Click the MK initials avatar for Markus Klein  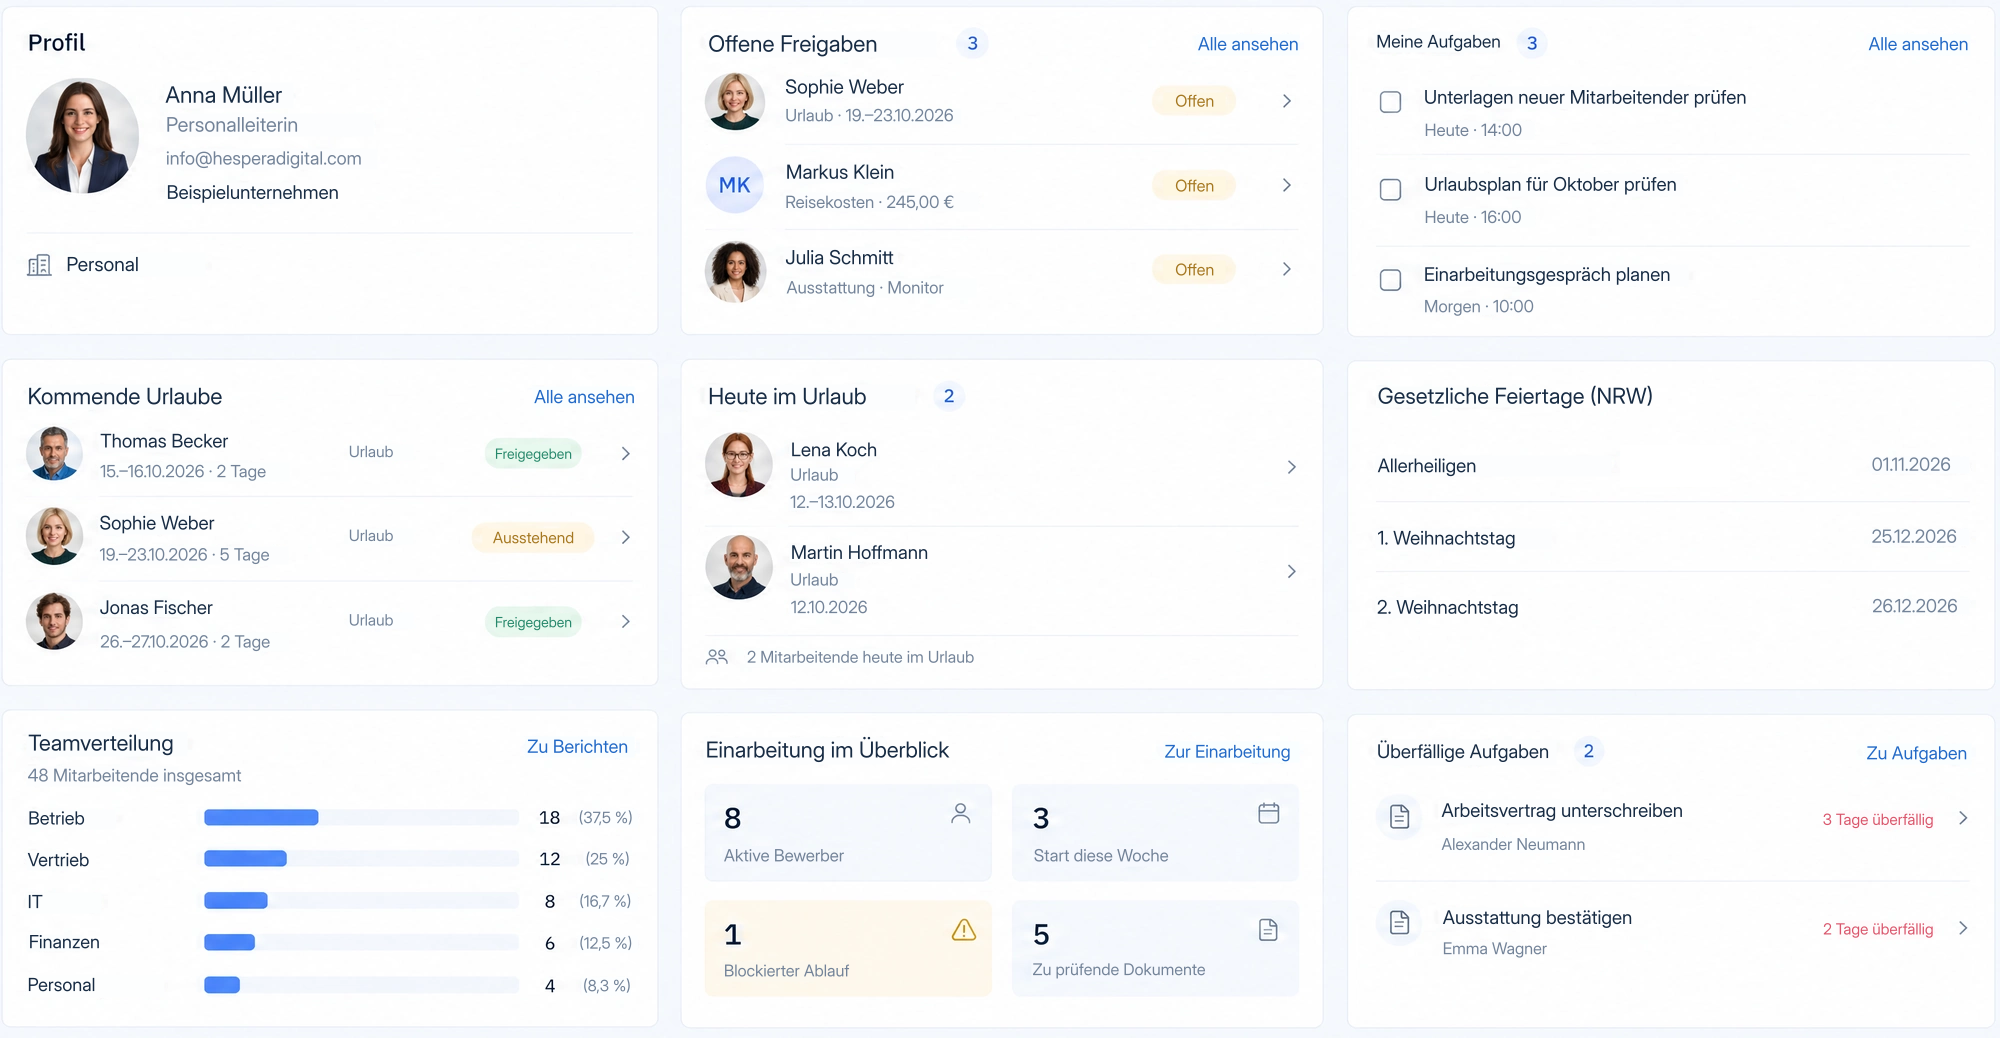735,185
